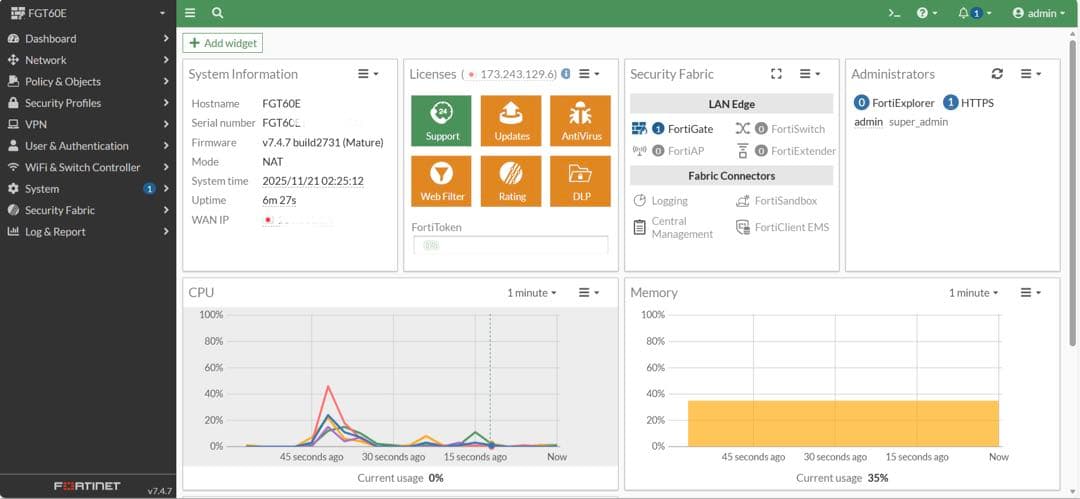
Task: Open the CLI console icon
Action: [x=894, y=13]
